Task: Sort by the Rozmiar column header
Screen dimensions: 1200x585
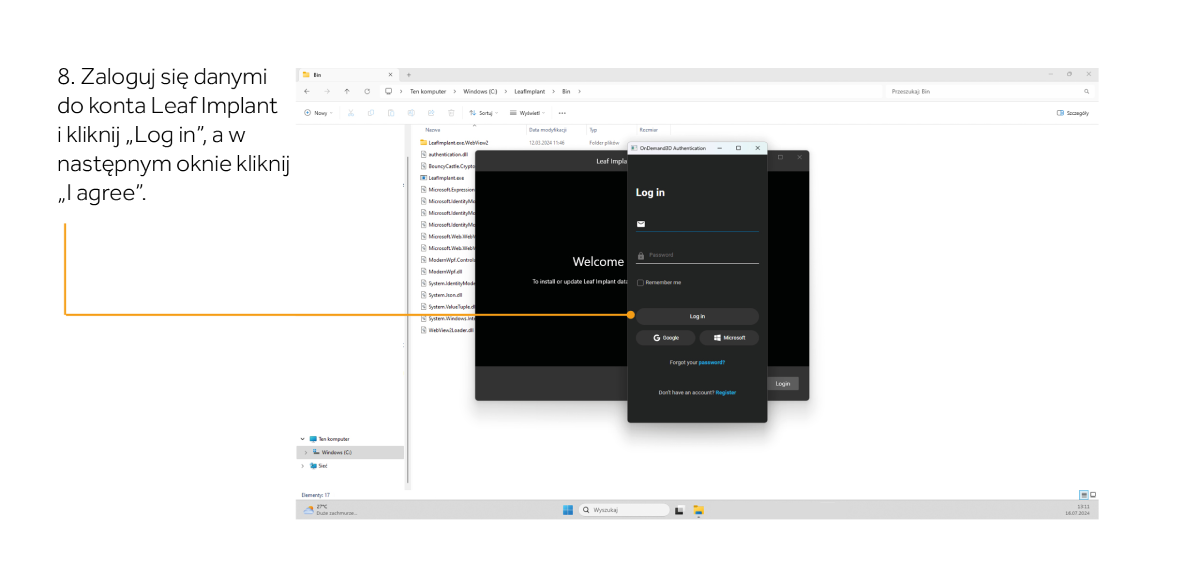Action: [648, 130]
